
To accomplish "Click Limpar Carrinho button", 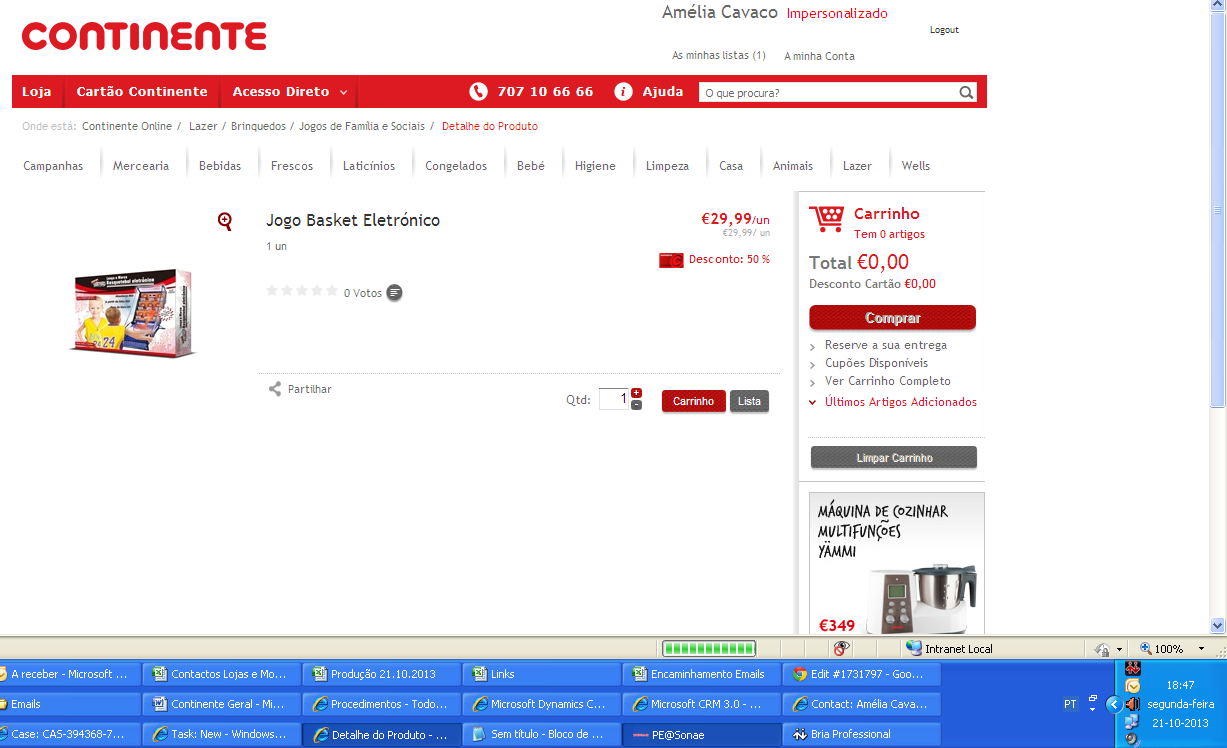I will pos(894,458).
